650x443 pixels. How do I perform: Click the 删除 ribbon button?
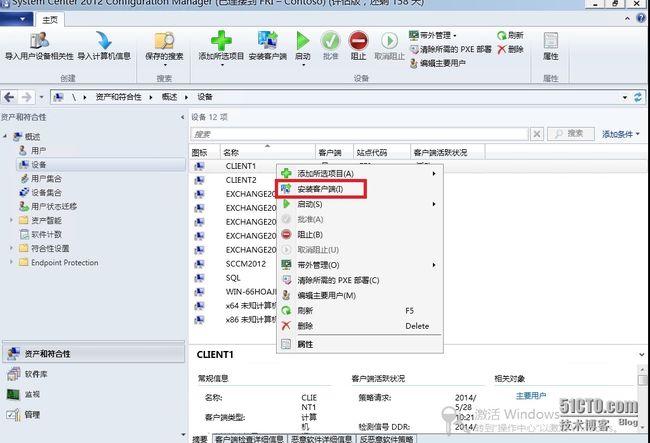510,49
